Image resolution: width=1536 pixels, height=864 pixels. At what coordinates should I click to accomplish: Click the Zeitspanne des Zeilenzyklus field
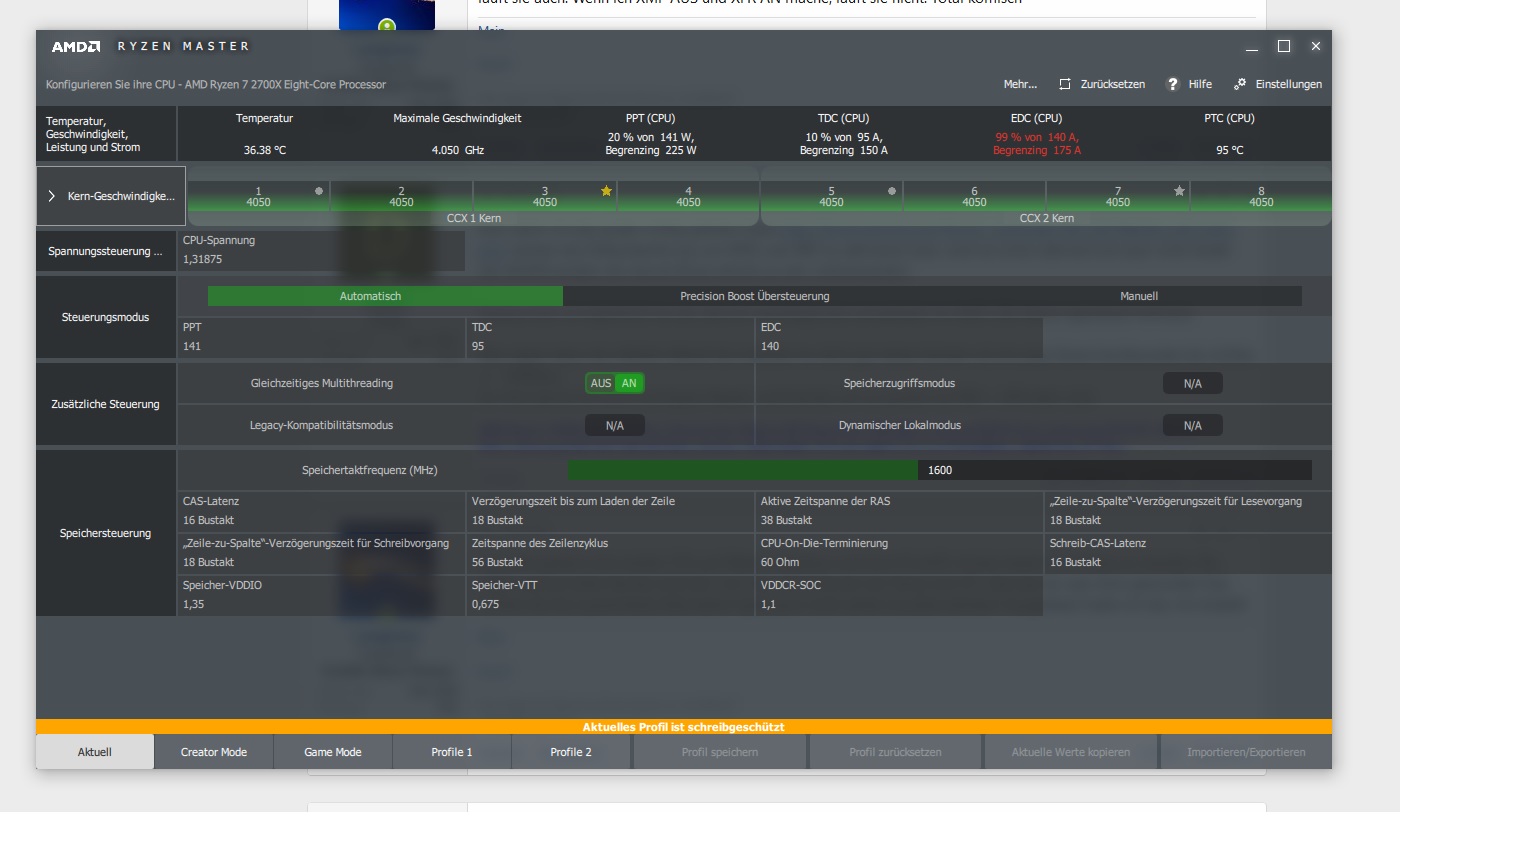coord(611,553)
